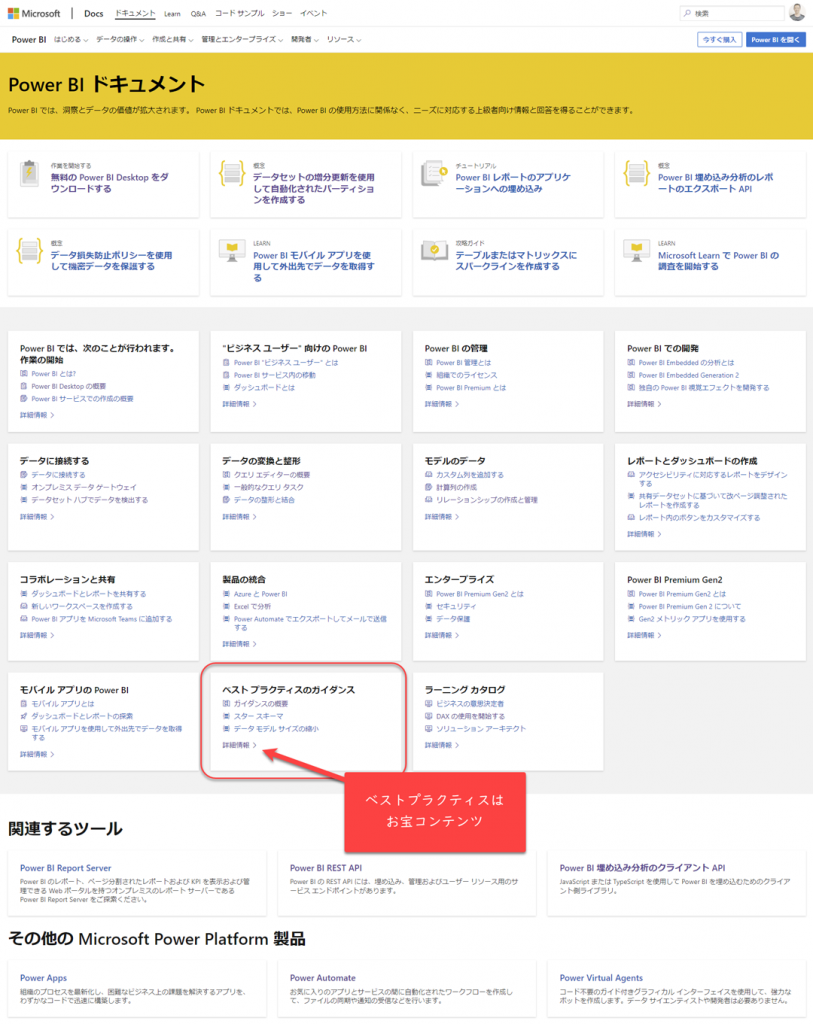
Task: Select the Q&A header tab
Action: coord(198,14)
